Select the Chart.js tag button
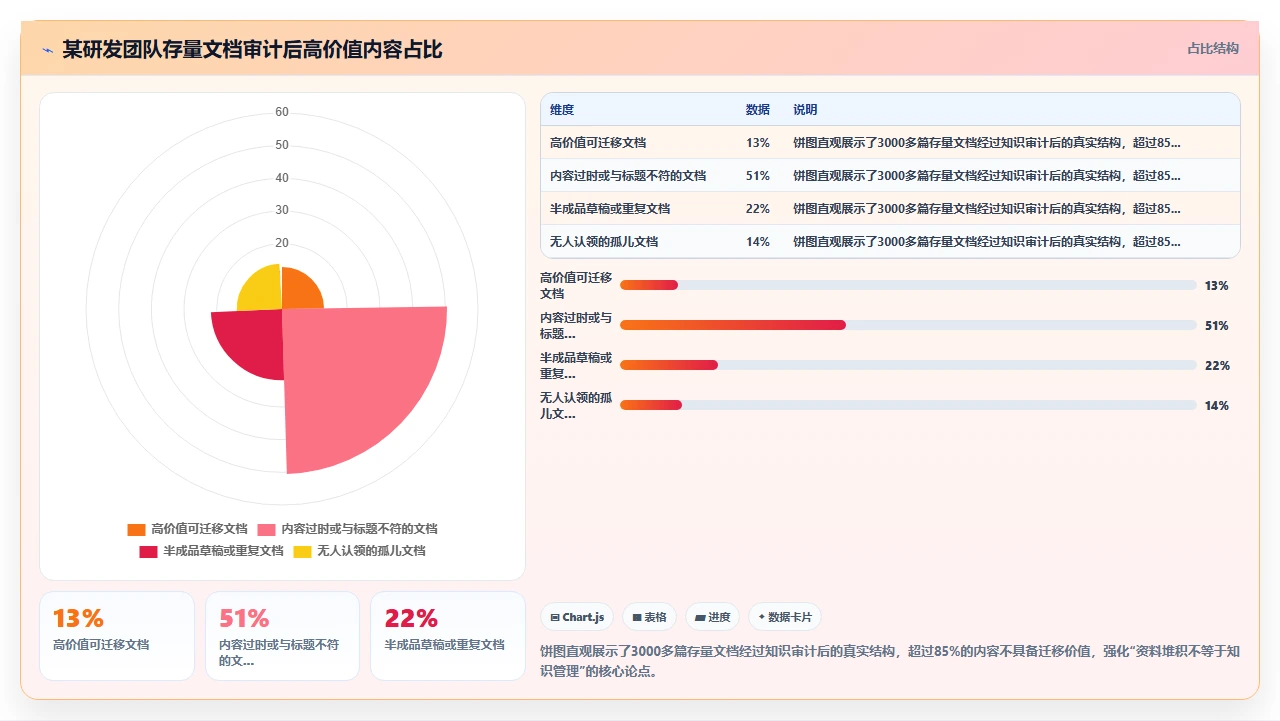Viewport: 1280px width, 721px height. [577, 617]
